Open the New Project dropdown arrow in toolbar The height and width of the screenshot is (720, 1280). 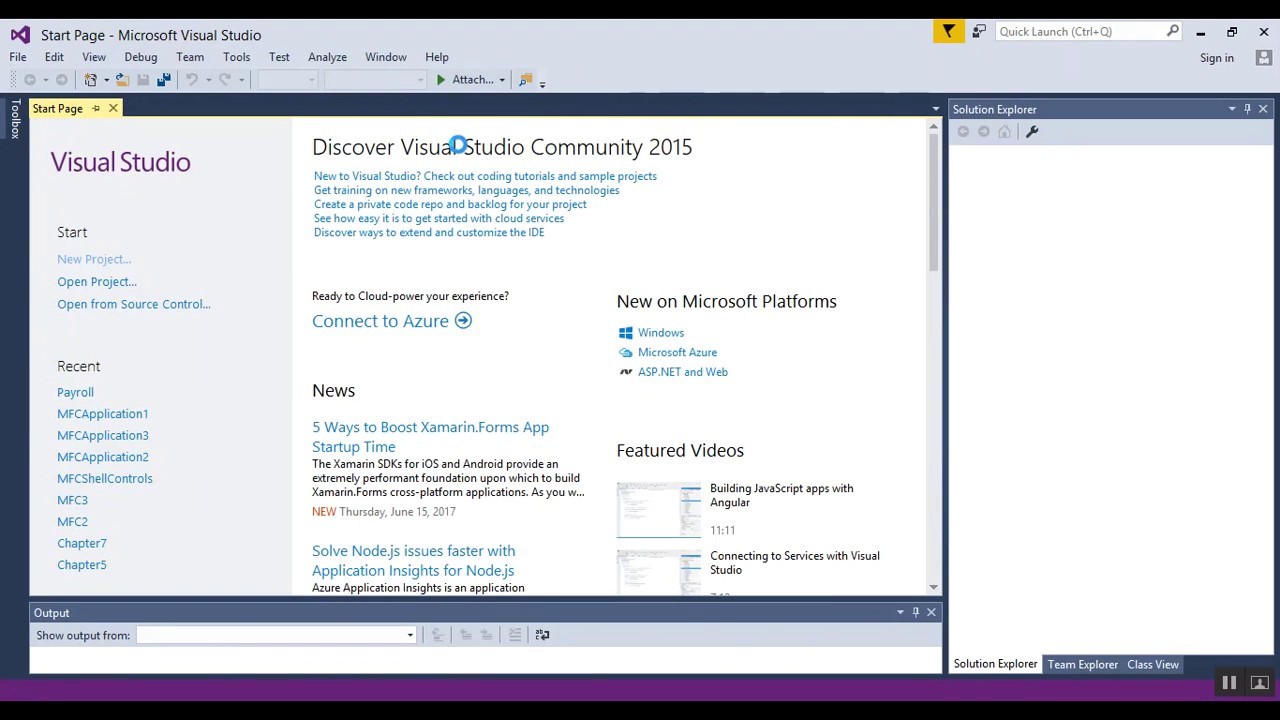(105, 80)
